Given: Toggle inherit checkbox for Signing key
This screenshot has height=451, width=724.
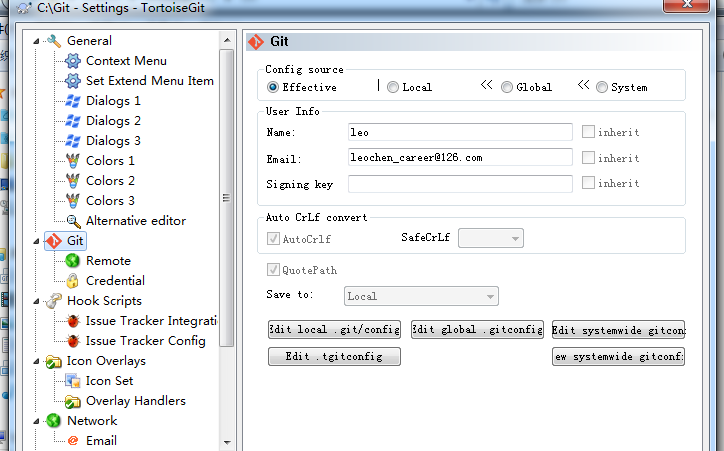Looking at the screenshot, I should point(588,183).
